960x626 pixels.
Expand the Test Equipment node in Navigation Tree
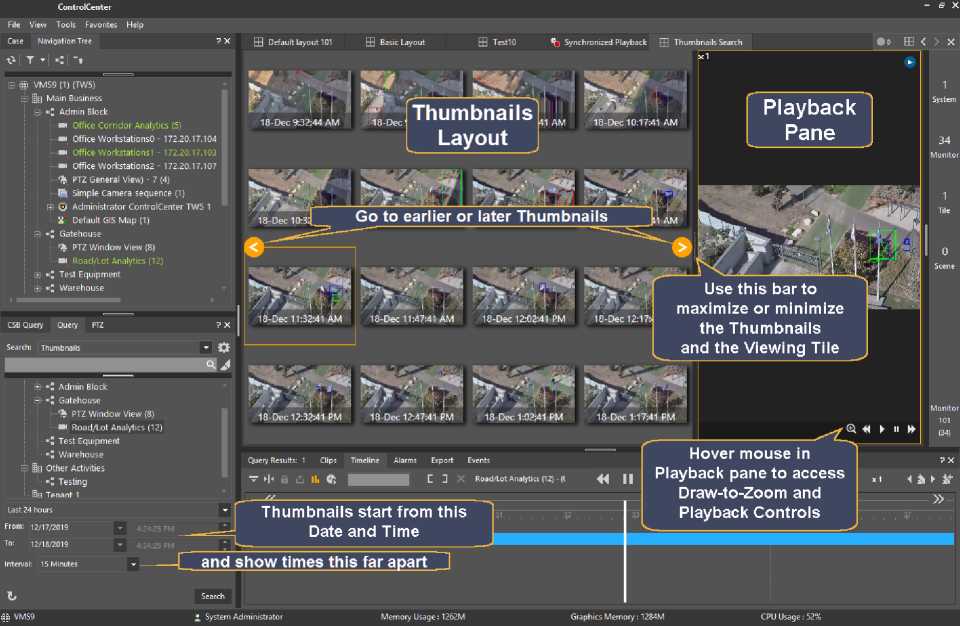[x=37, y=275]
